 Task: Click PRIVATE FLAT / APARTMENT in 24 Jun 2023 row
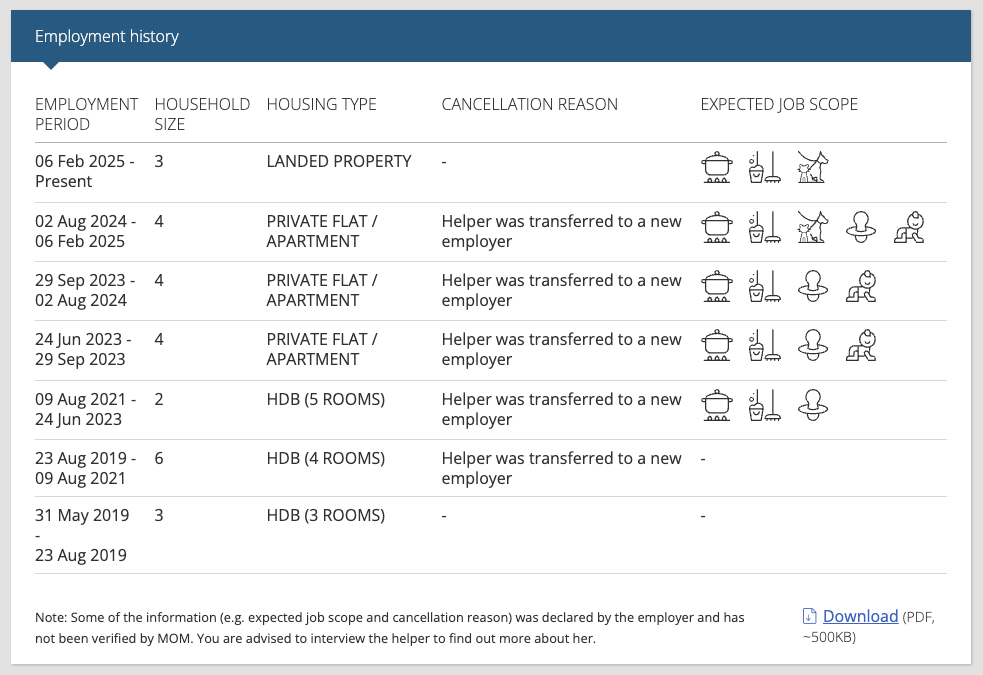[322, 349]
